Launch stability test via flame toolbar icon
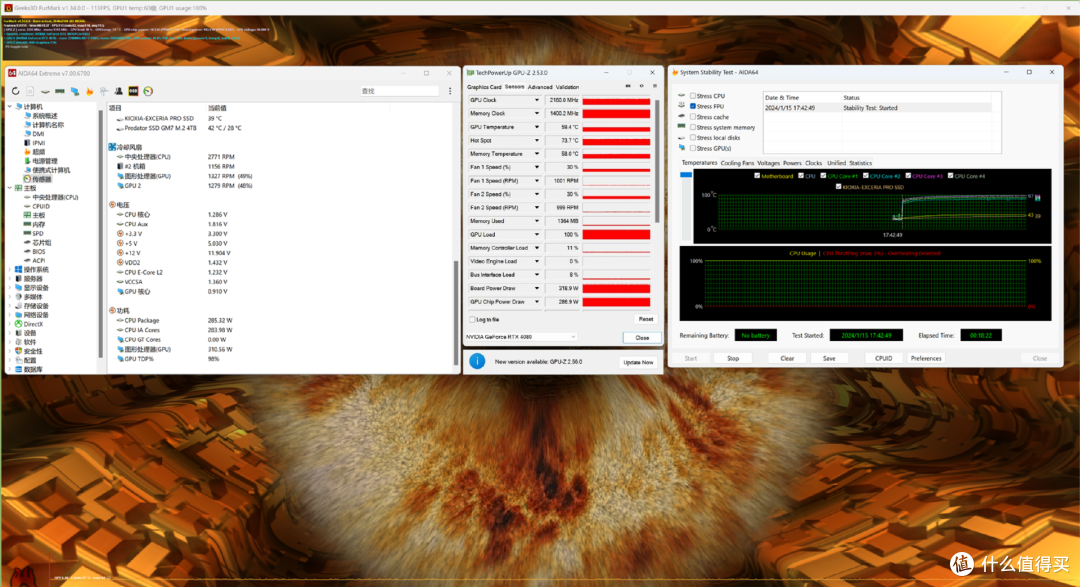 point(90,91)
